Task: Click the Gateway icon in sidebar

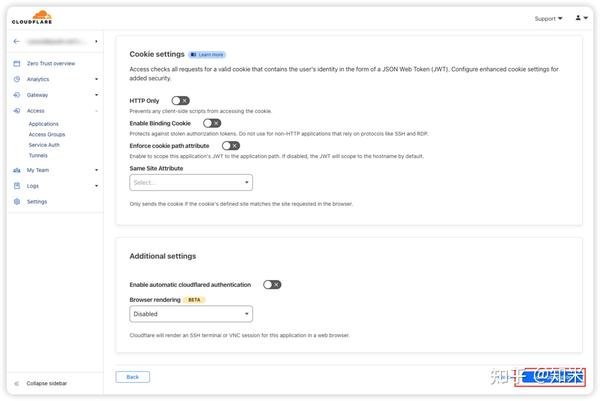Action: coord(16,94)
